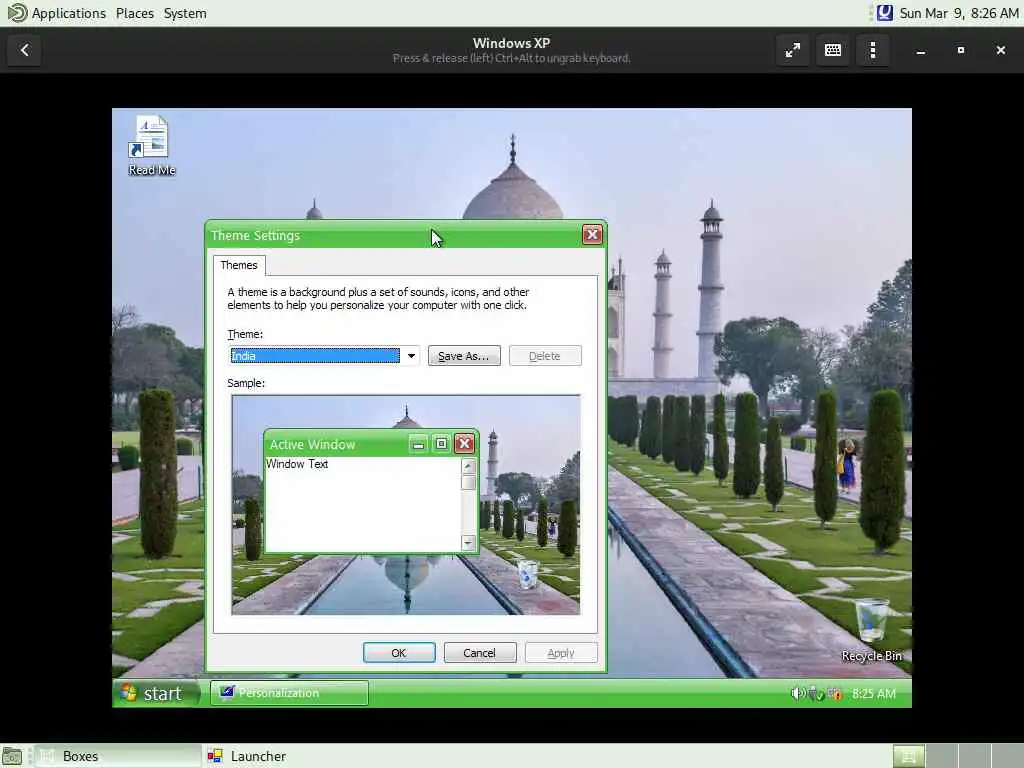
Task: Expand the Theme dropdown arrow
Action: (411, 356)
